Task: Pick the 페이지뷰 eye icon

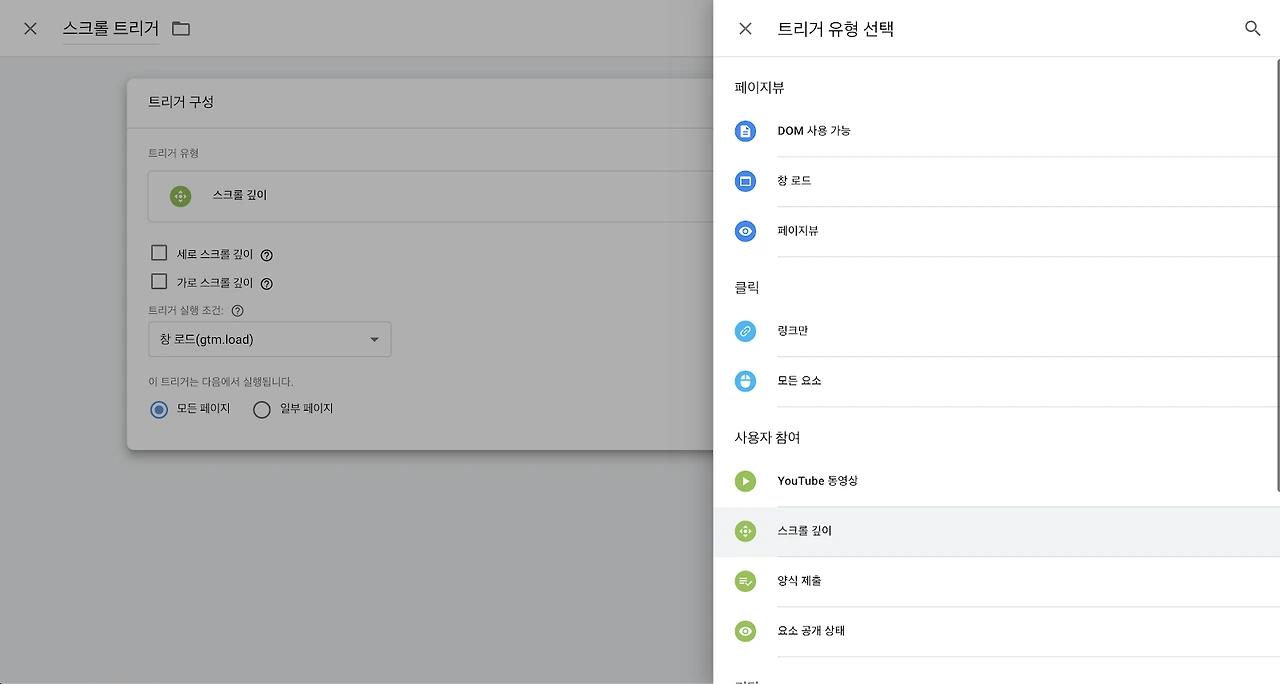Action: click(745, 231)
